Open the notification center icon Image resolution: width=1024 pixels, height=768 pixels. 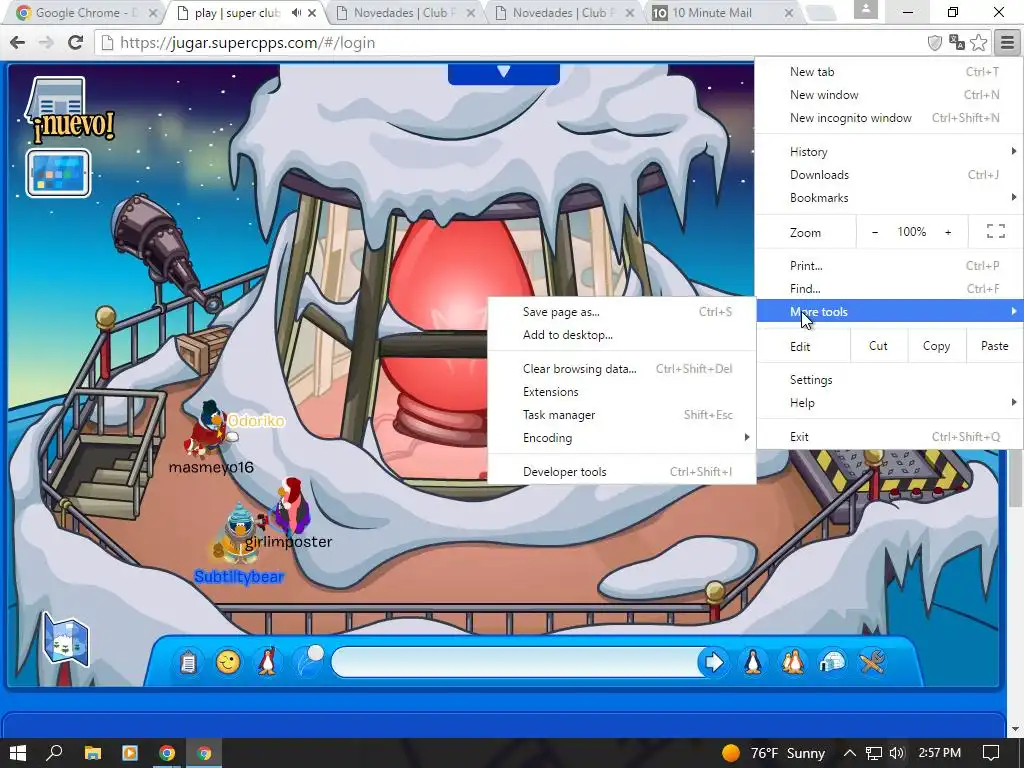click(991, 753)
